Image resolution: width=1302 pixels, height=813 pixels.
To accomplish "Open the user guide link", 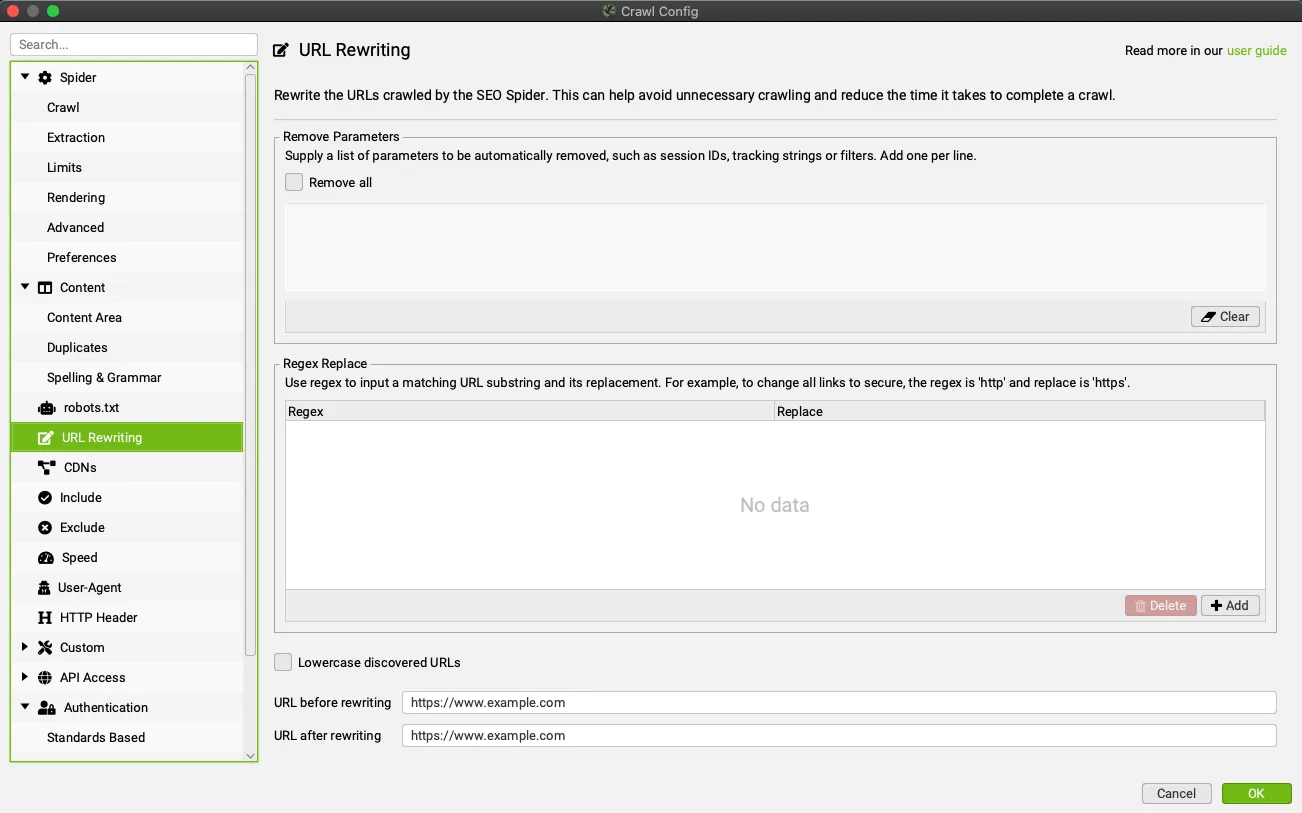I will tap(1256, 51).
